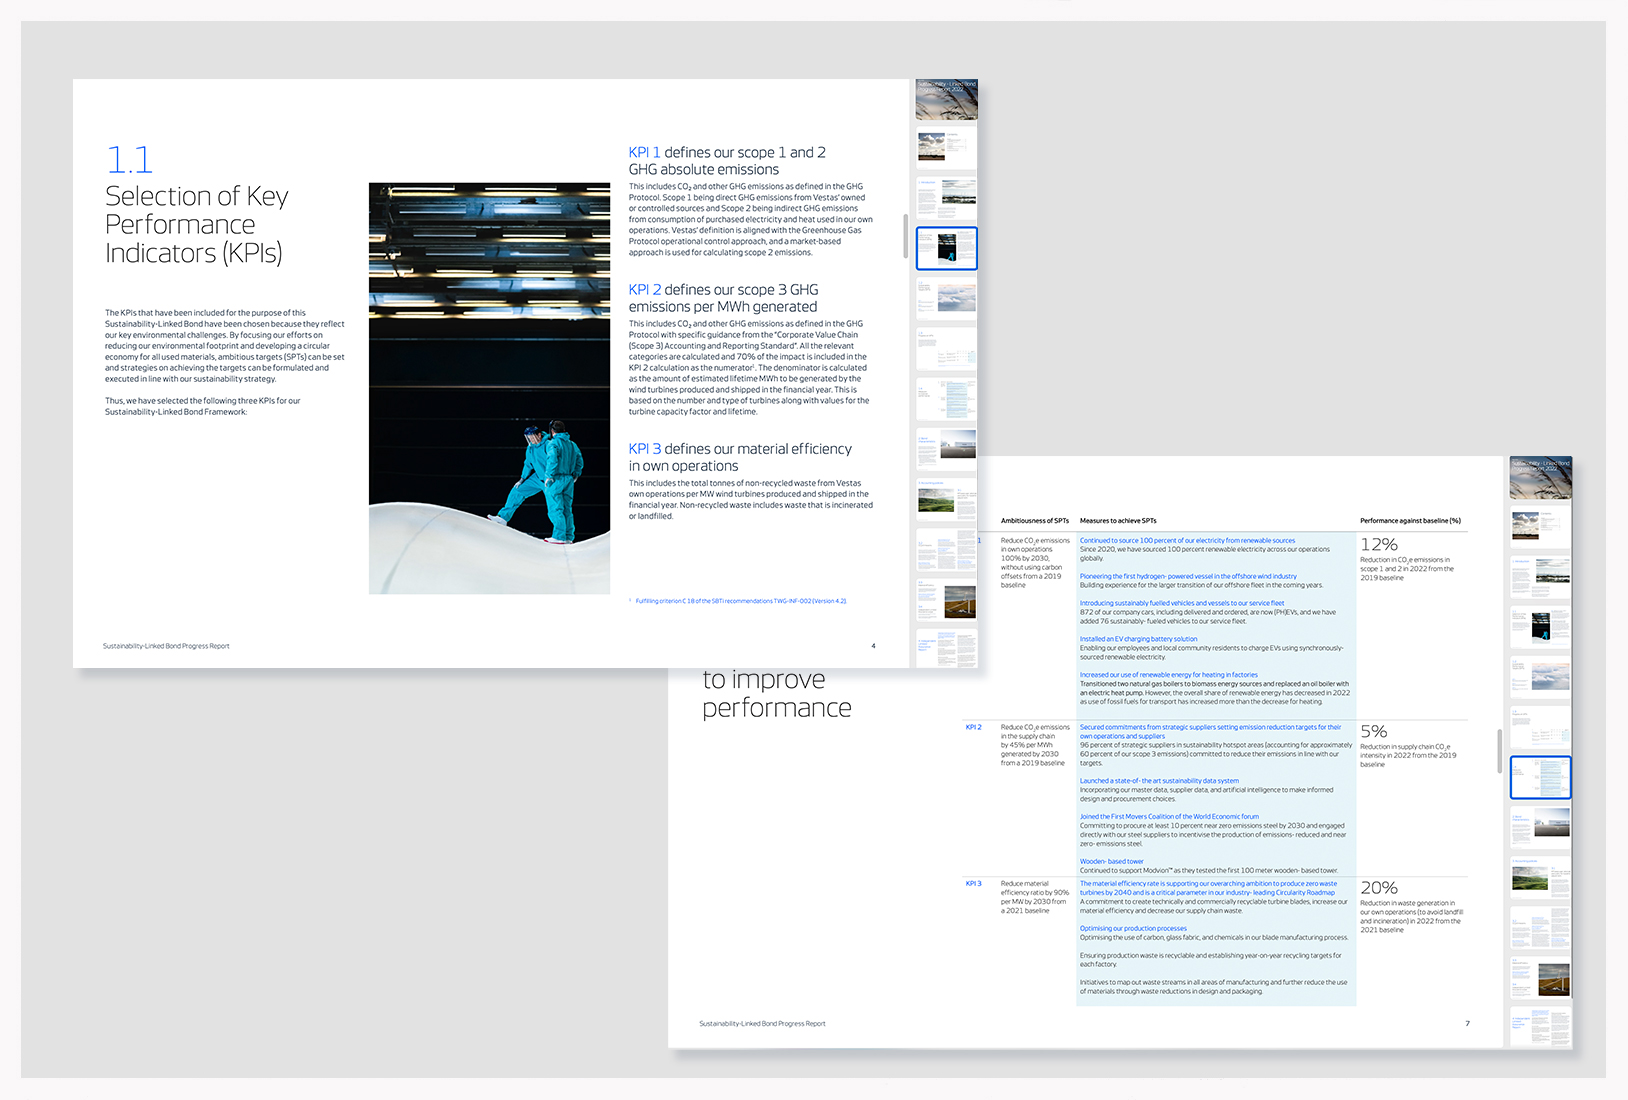Click the '12%' performance figure
The image size is (1628, 1100).
click(x=1379, y=544)
